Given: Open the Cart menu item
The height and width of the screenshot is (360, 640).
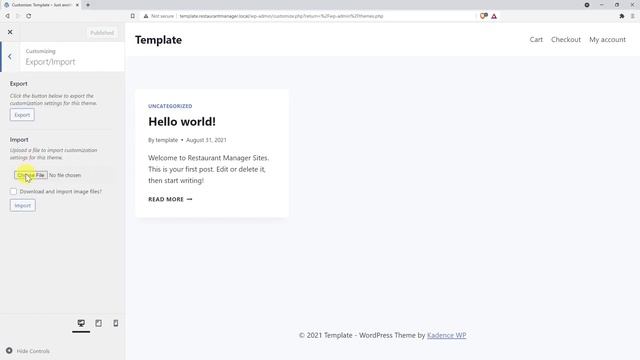Looking at the screenshot, I should pos(536,40).
